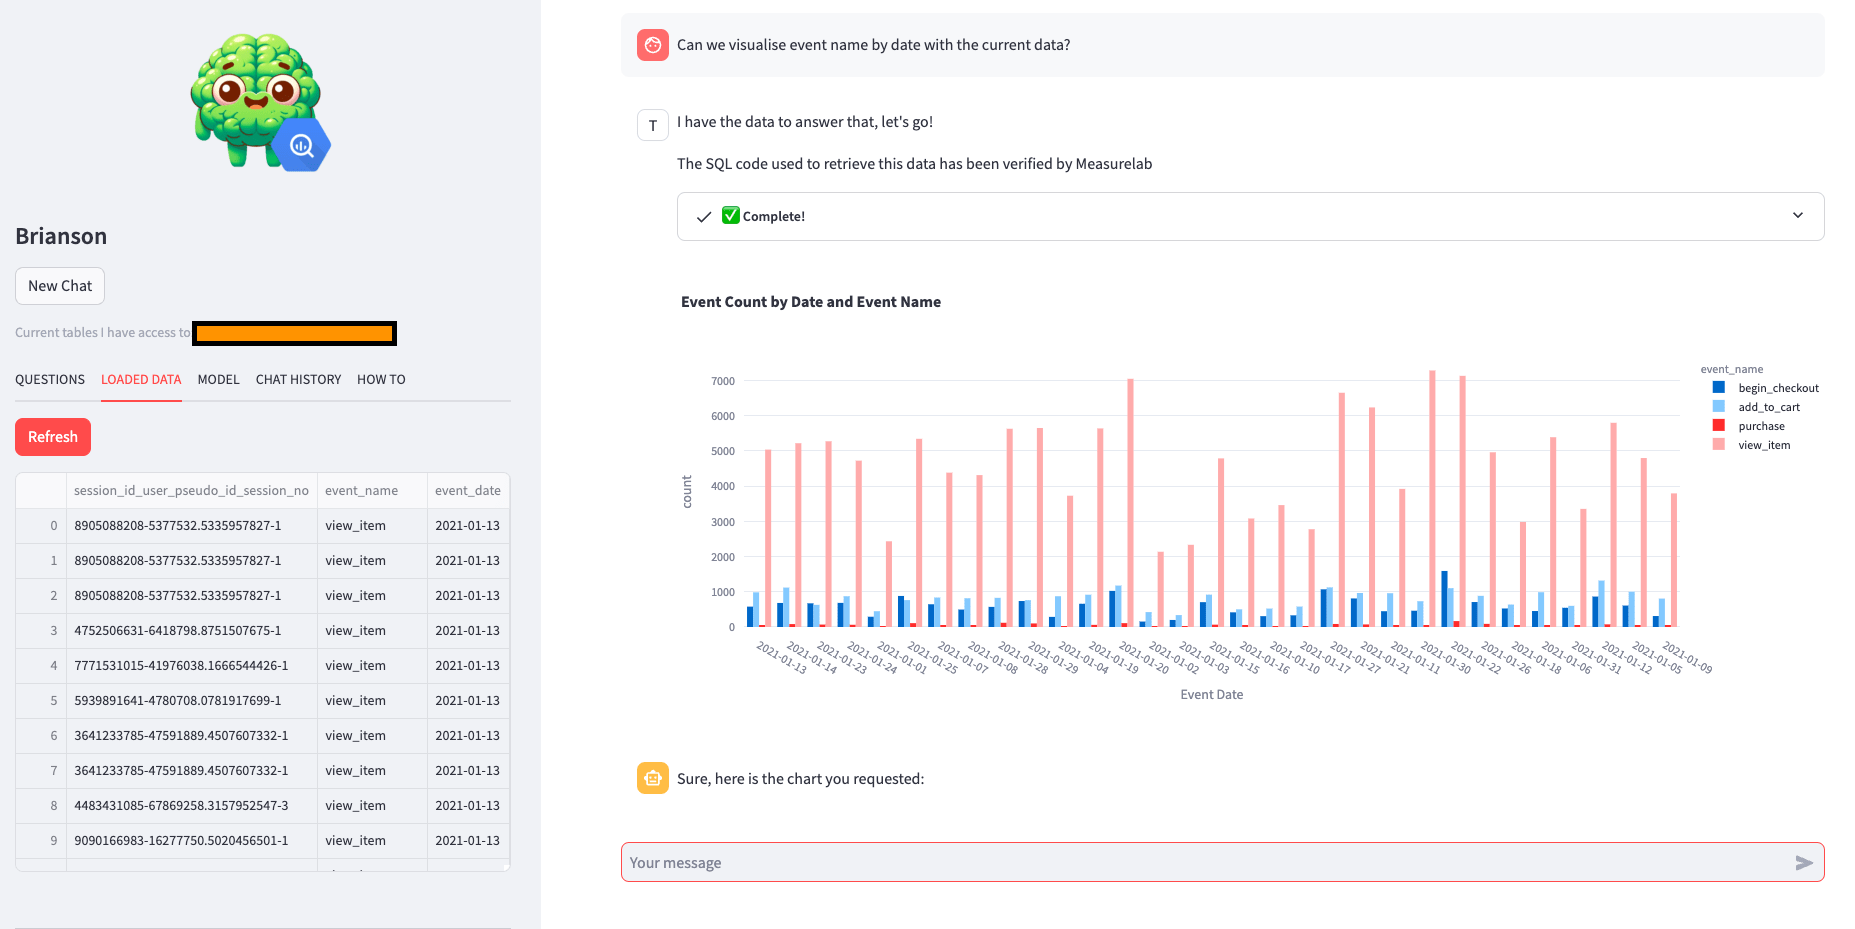Select session cell 4483431085-67869258.3157952547-3
Viewport: 1855px width, 929px height.
point(191,806)
